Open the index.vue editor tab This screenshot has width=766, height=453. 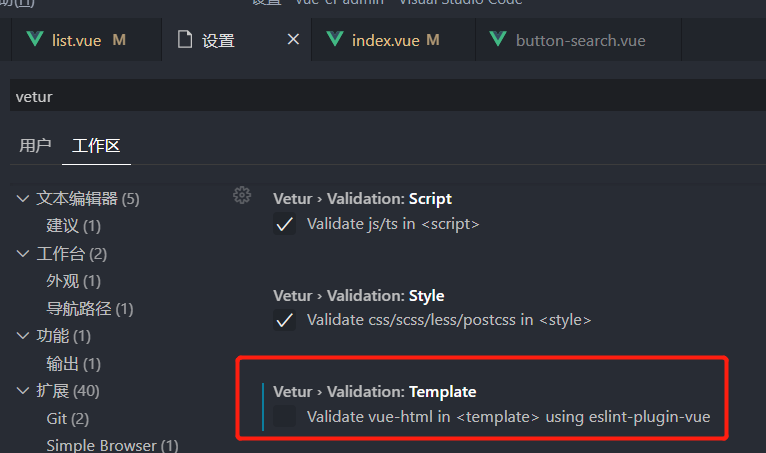point(393,40)
